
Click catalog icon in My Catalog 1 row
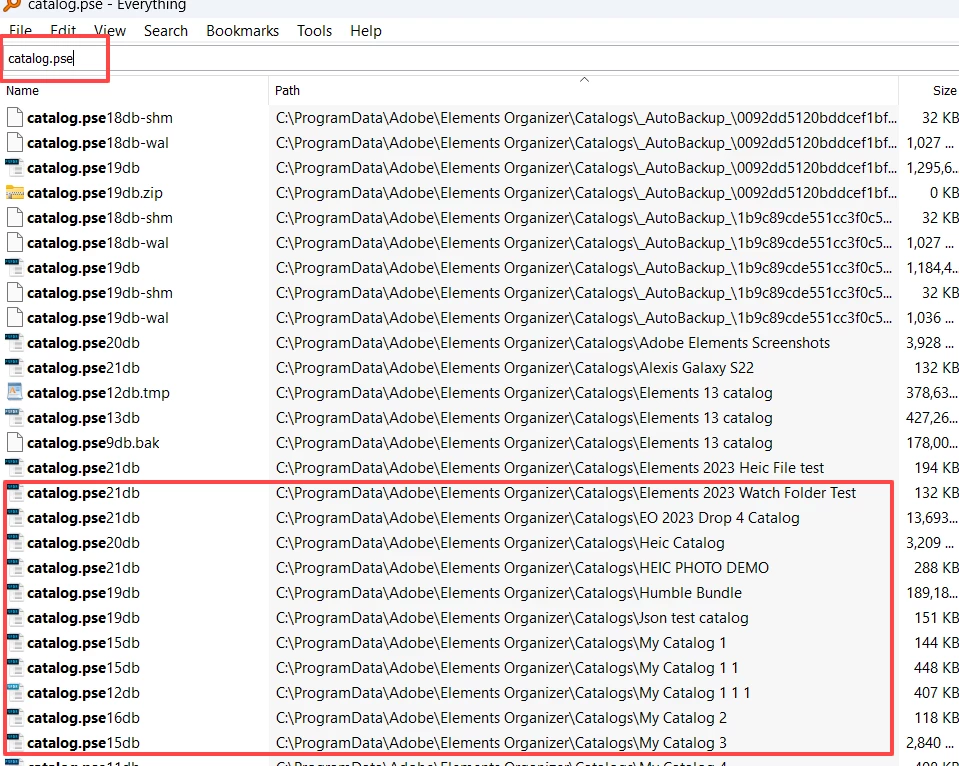pos(15,643)
